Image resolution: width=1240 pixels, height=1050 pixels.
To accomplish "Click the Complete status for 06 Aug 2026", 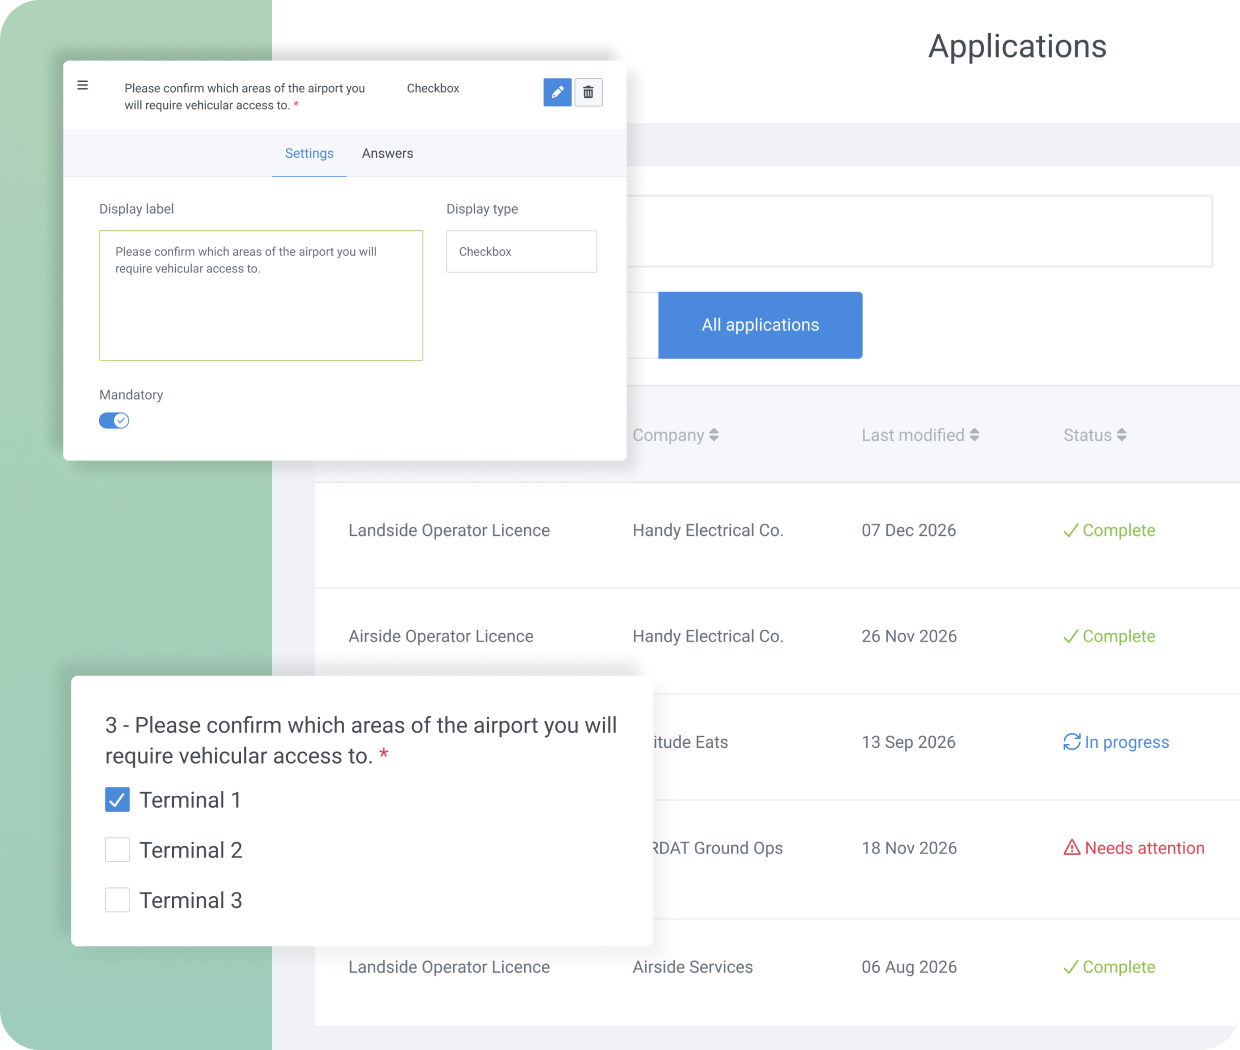I will (x=1119, y=968).
